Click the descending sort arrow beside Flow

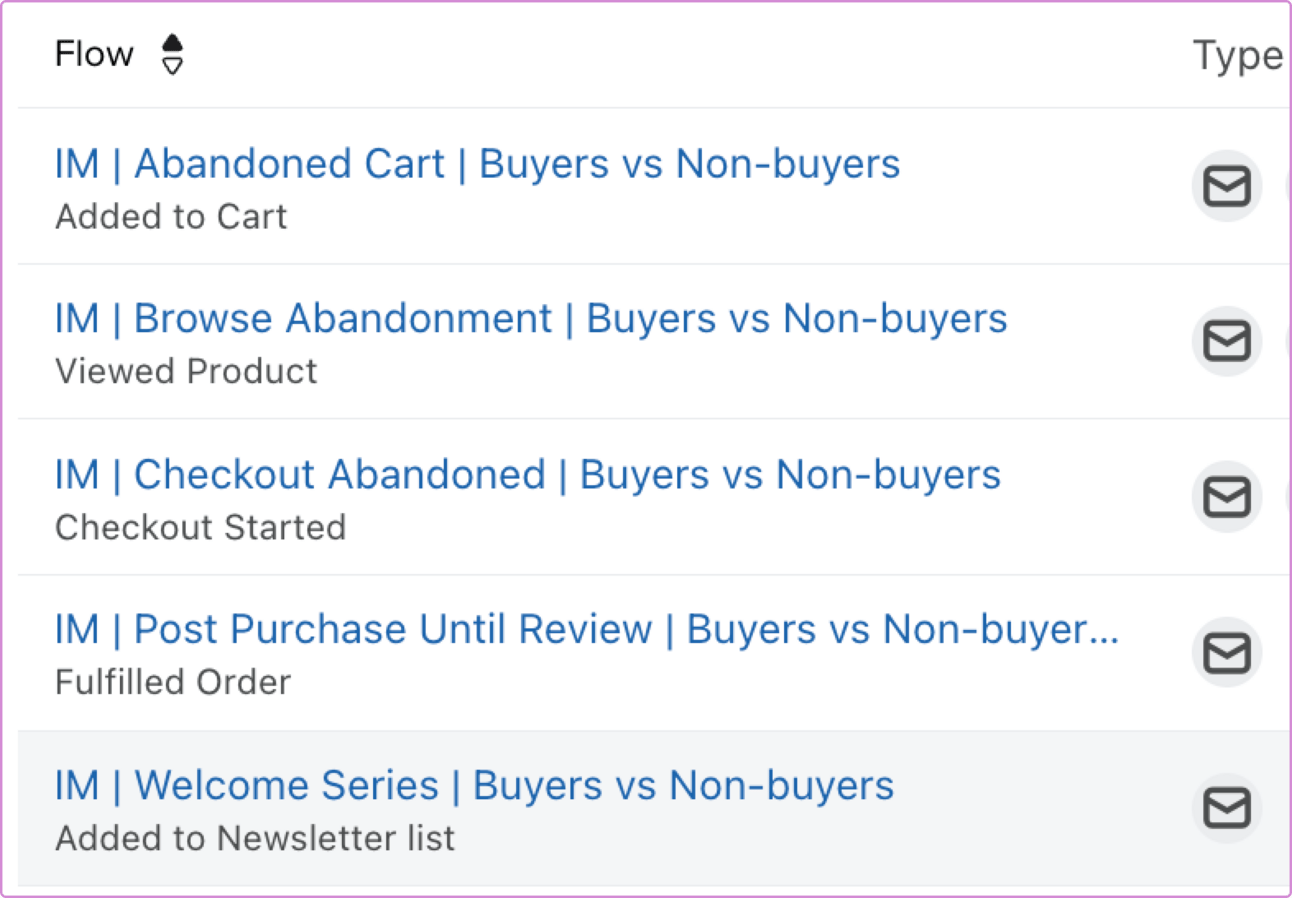(x=173, y=66)
